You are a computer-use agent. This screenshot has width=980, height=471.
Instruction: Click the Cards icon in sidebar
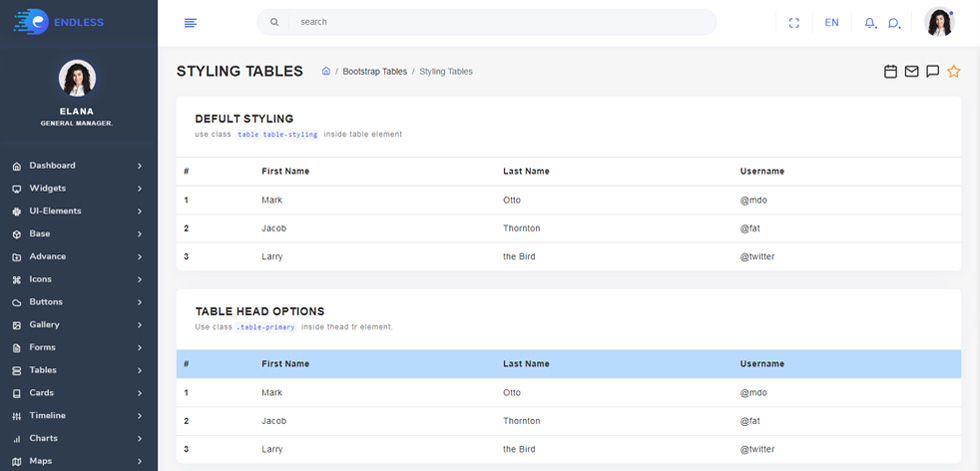pyautogui.click(x=17, y=394)
